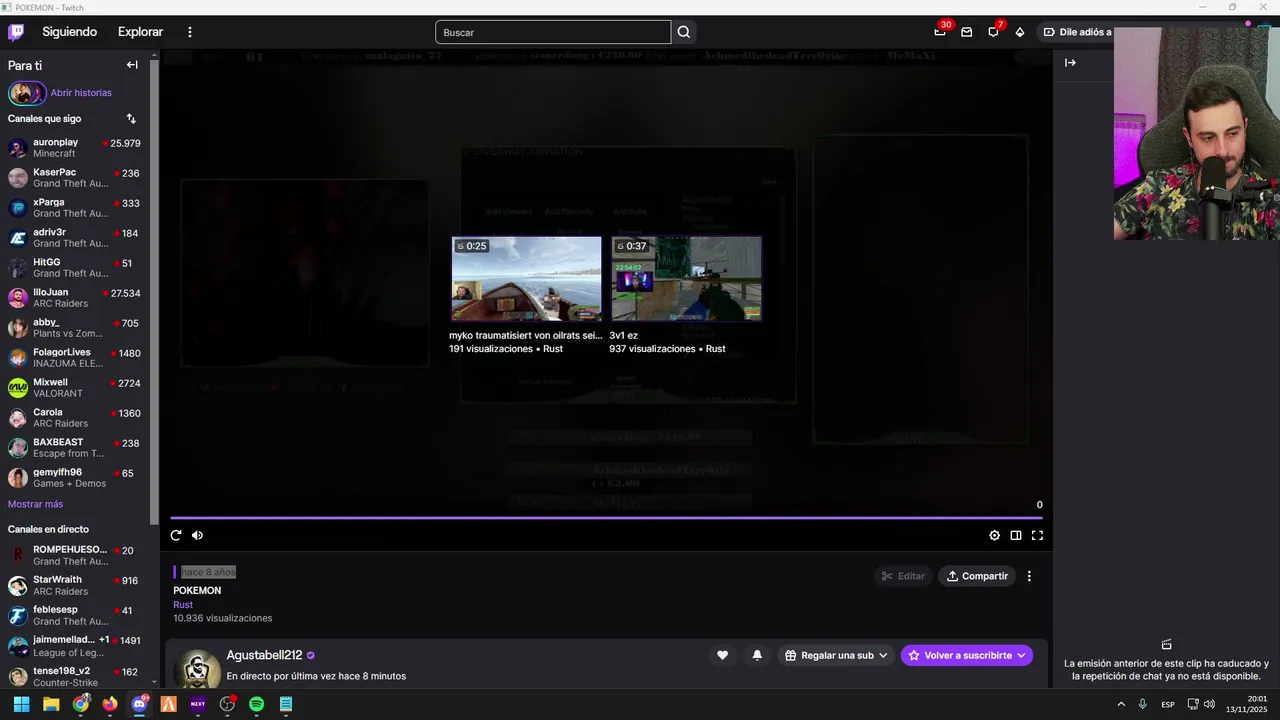Open Spotify from the taskbar
Viewport: 1280px width, 720px height.
coord(256,704)
